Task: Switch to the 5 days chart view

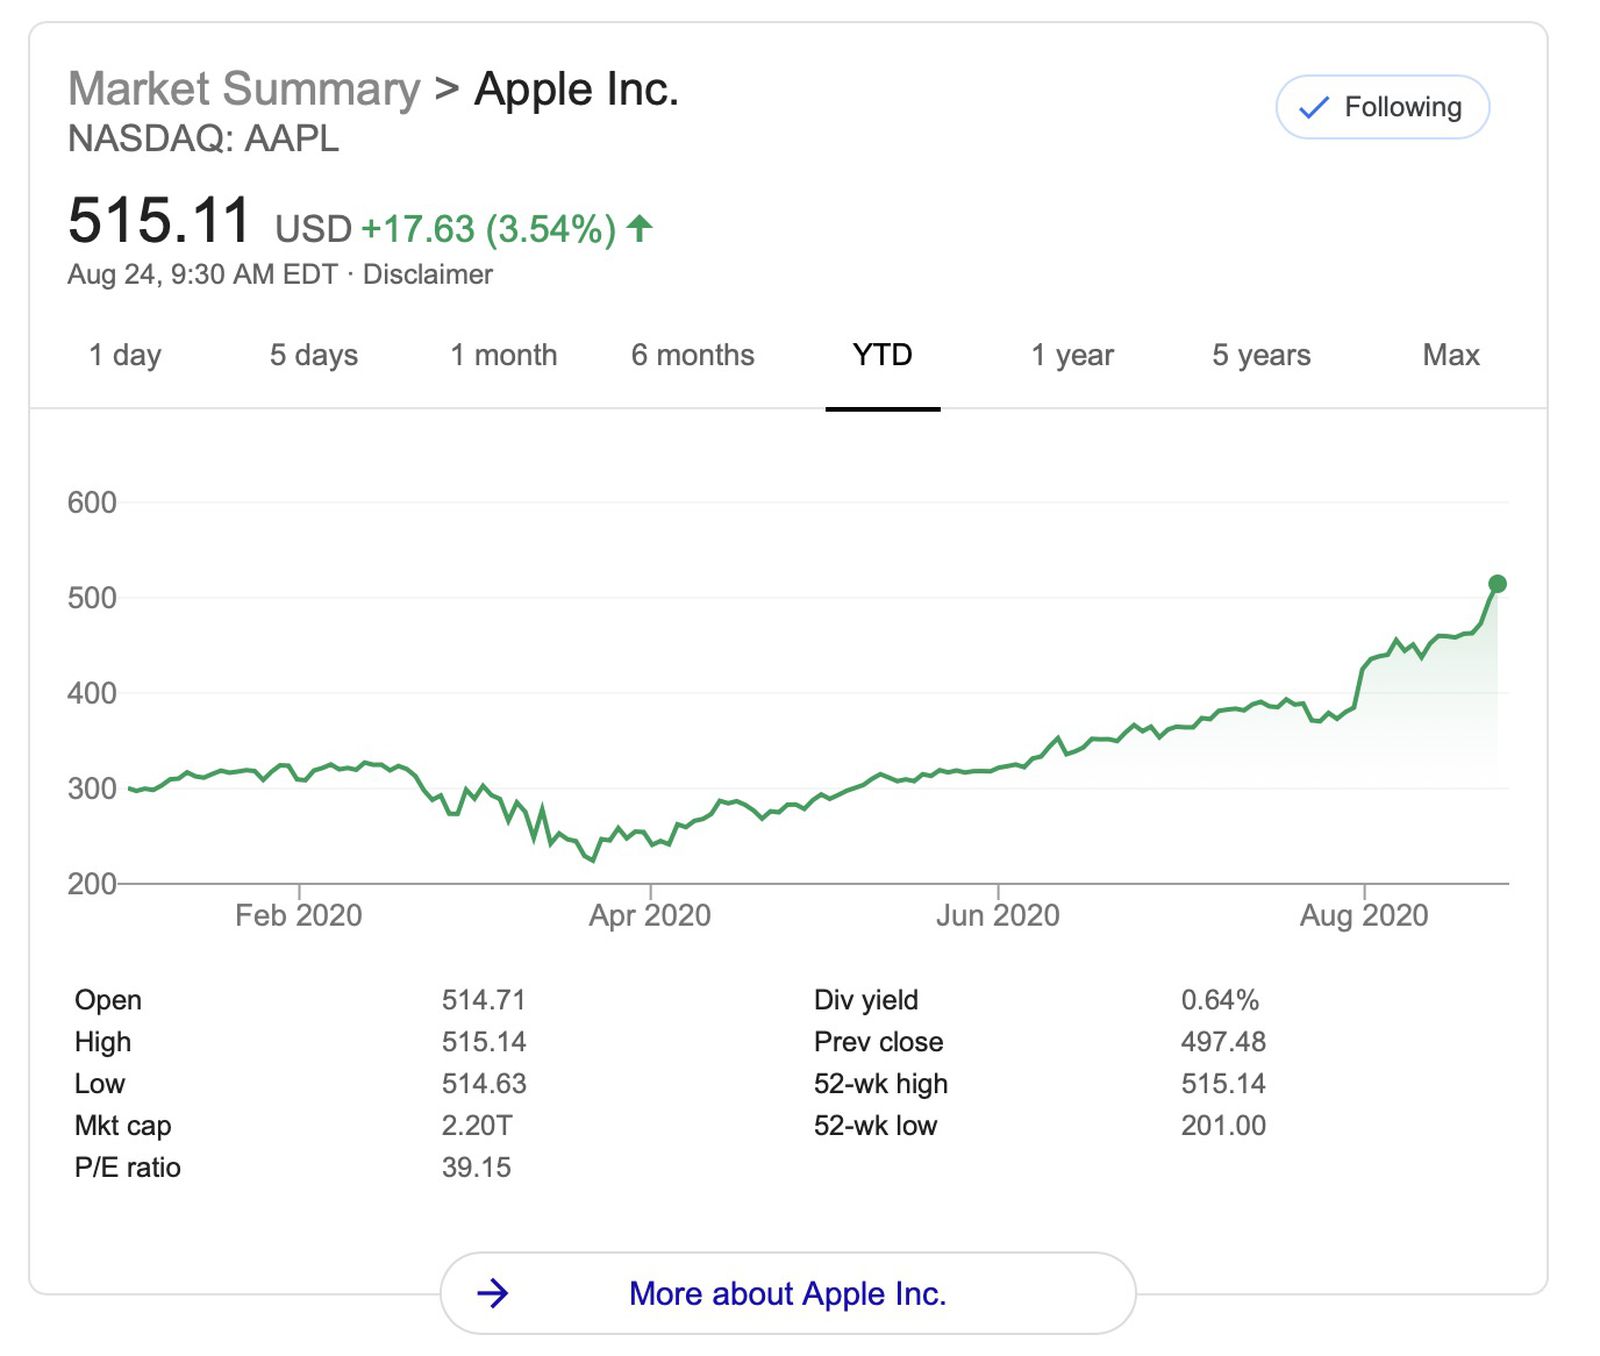Action: pos(315,354)
